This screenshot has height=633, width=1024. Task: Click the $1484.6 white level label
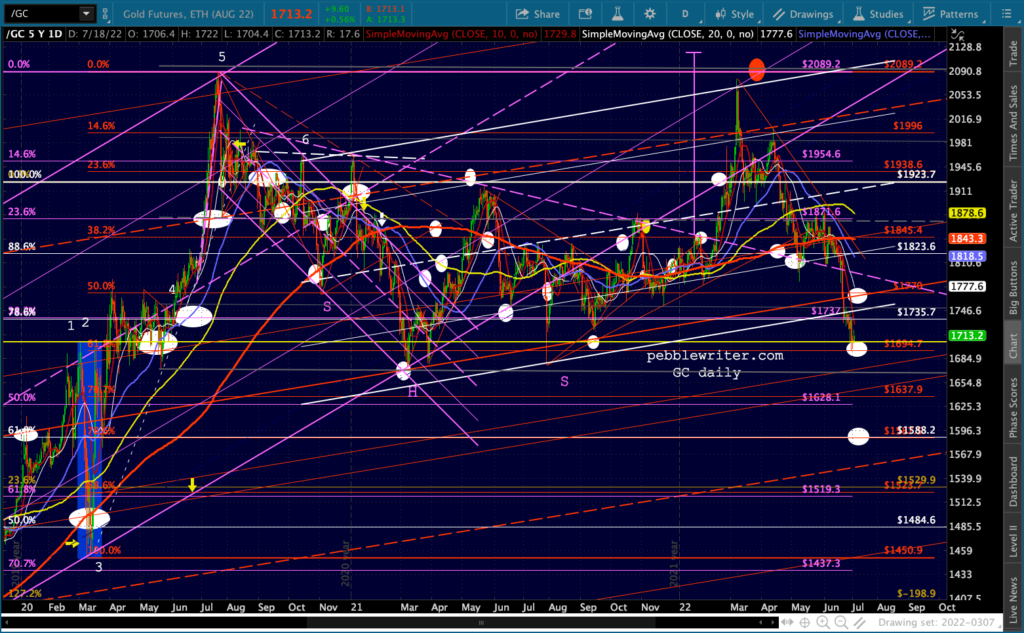pos(916,520)
